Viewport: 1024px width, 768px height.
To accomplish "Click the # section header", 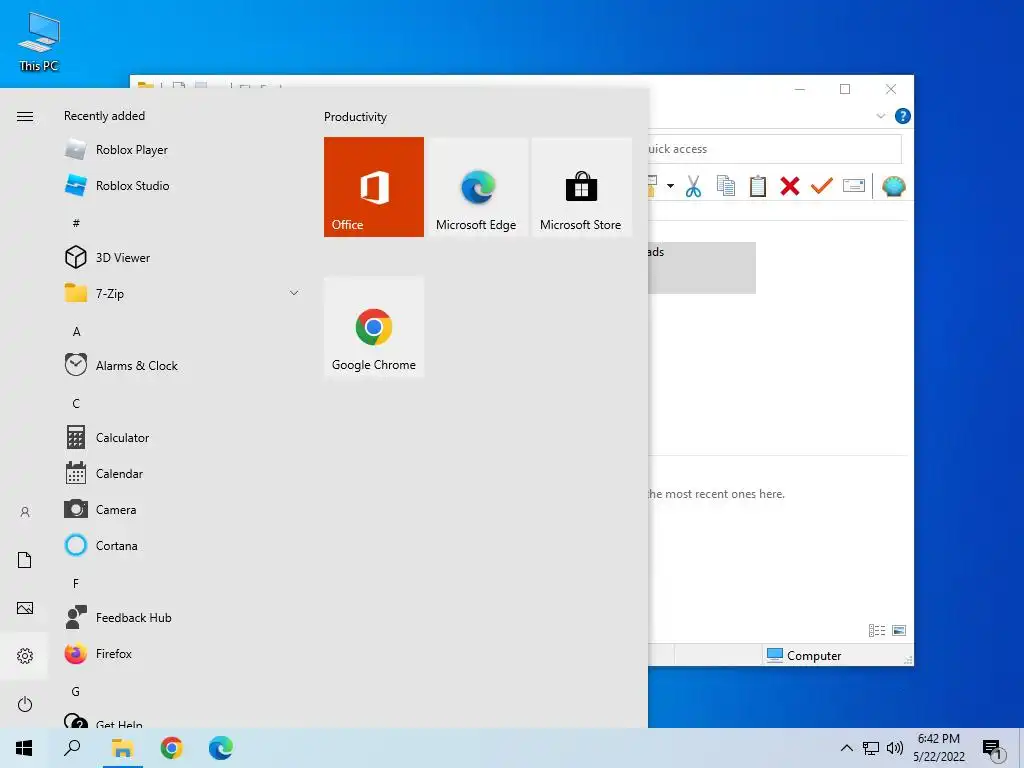I will (x=76, y=223).
